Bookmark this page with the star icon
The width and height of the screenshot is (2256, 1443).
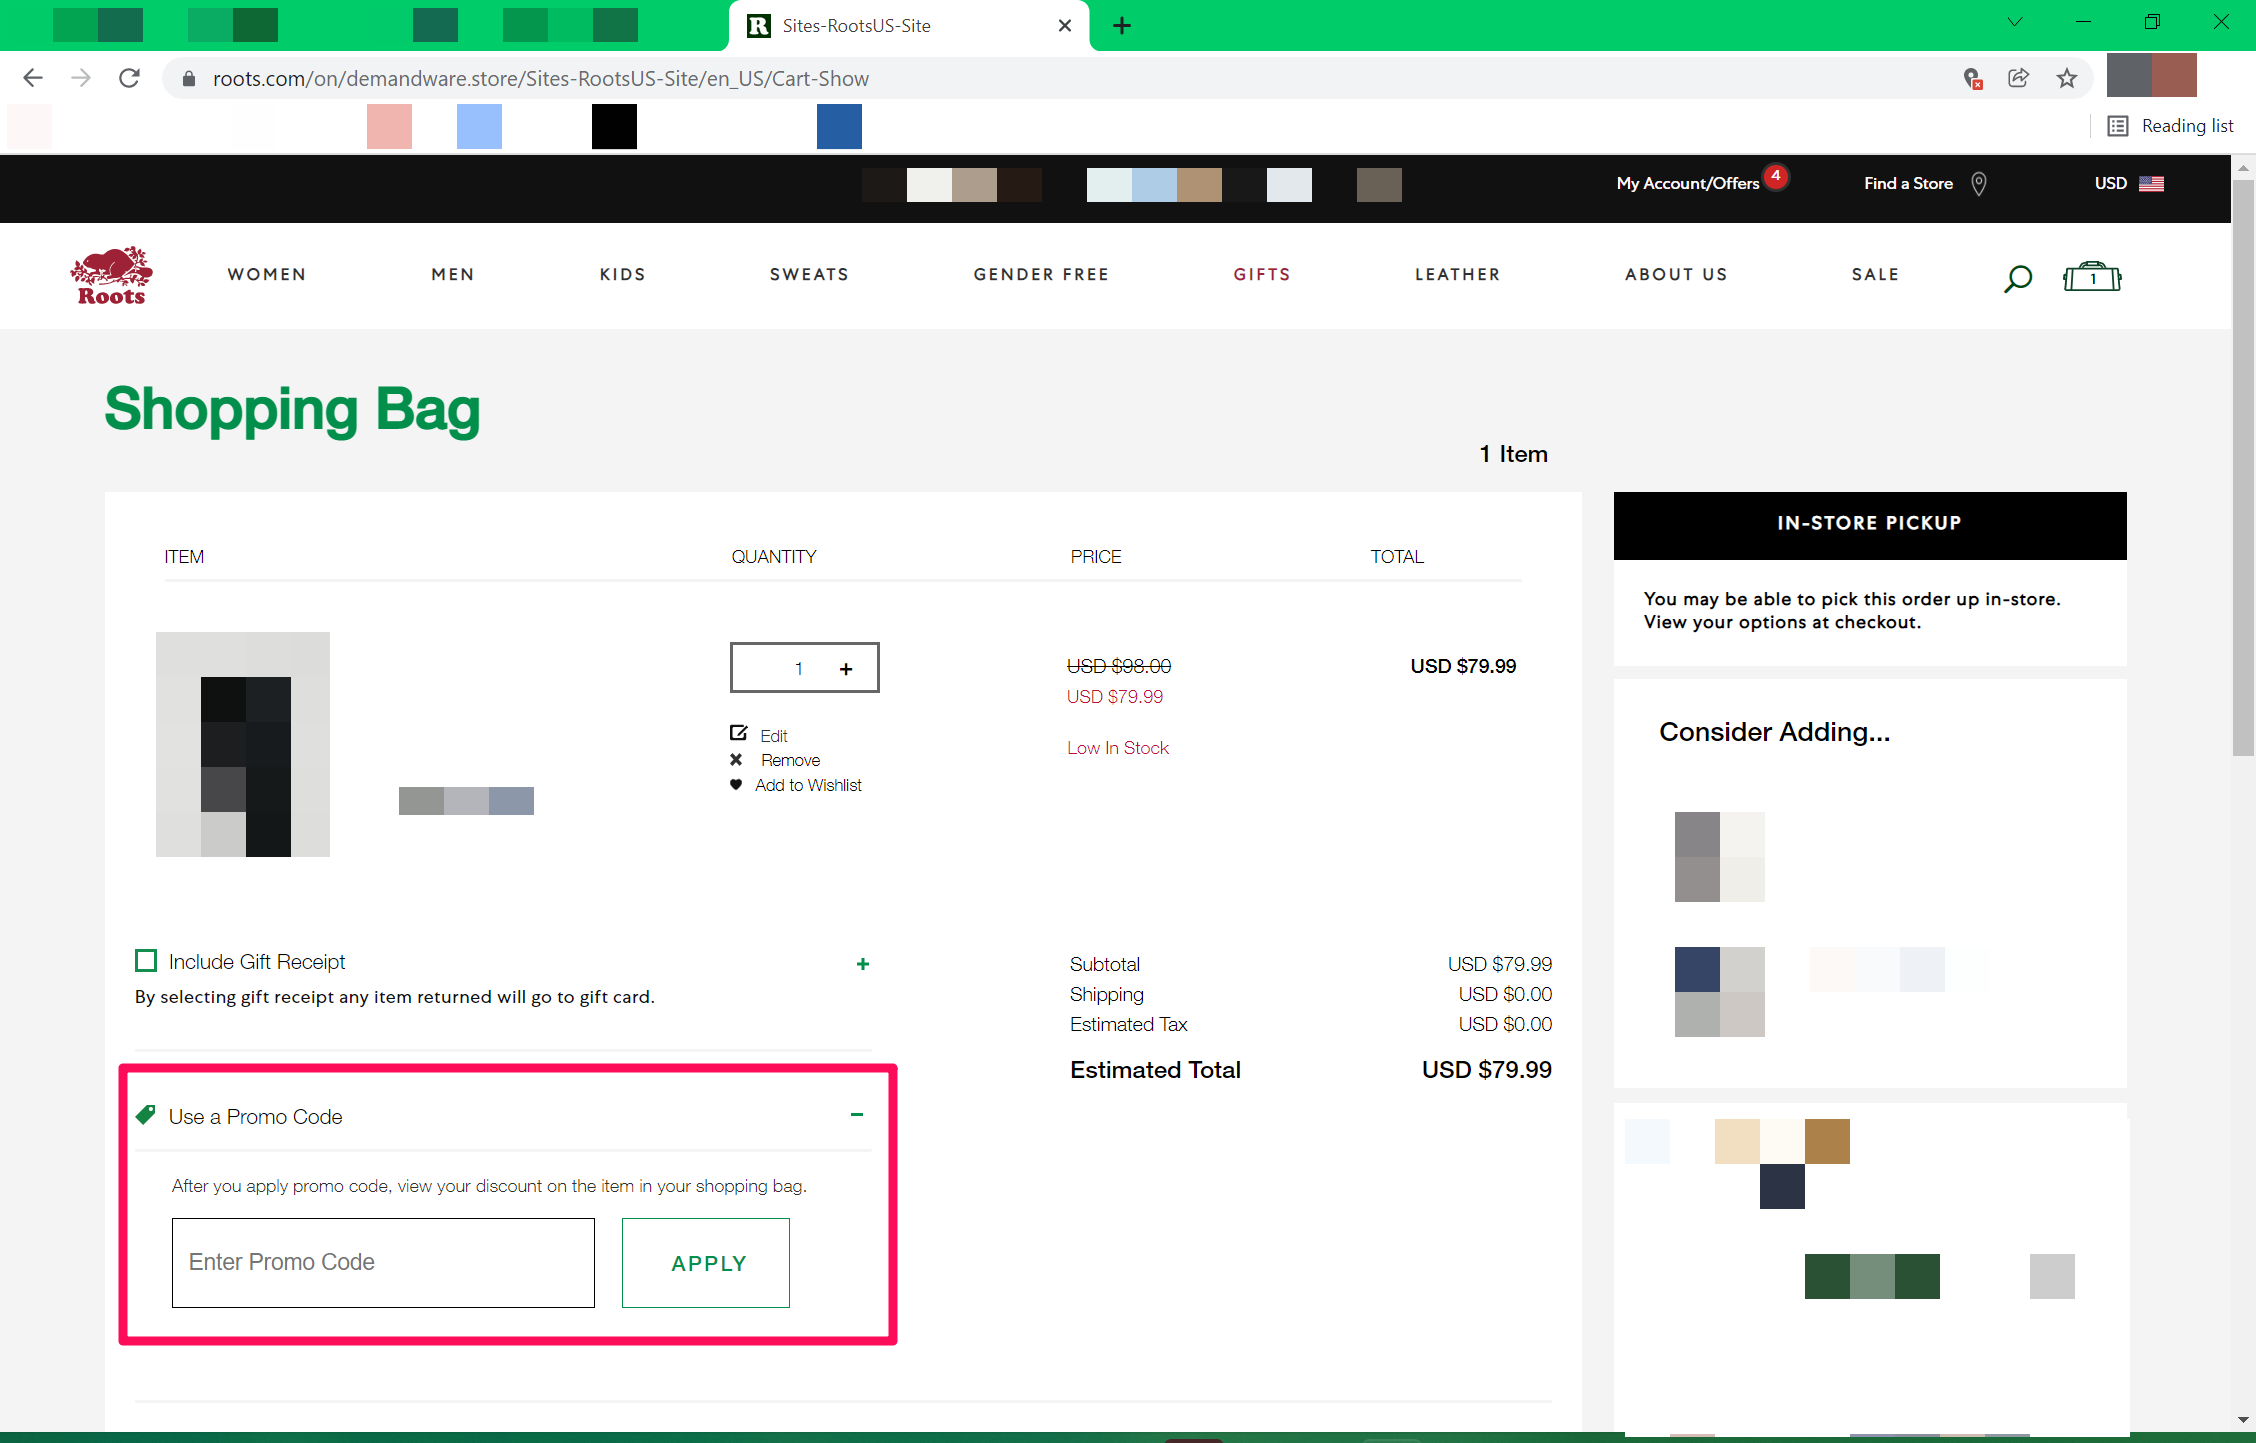pyautogui.click(x=2067, y=78)
